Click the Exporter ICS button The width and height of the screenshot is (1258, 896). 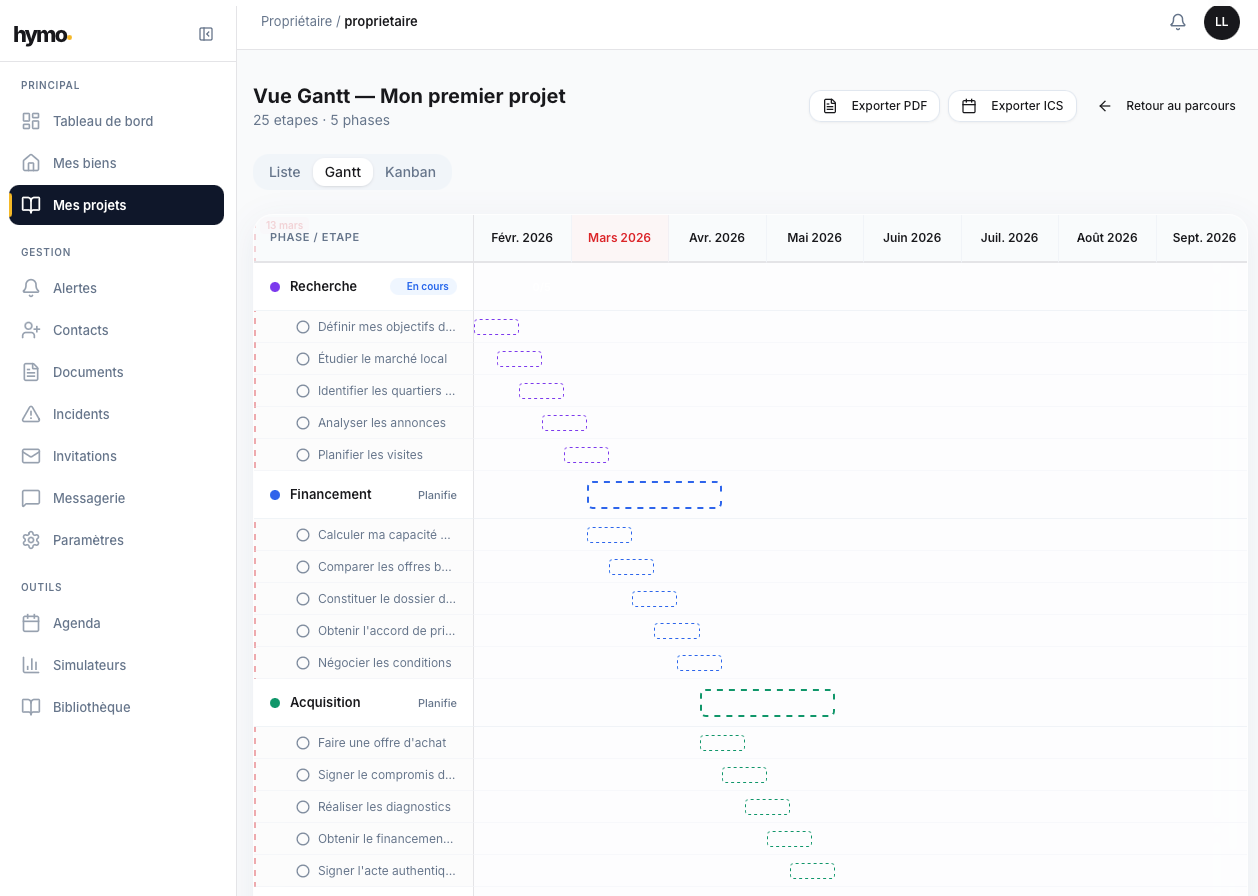click(x=1011, y=105)
